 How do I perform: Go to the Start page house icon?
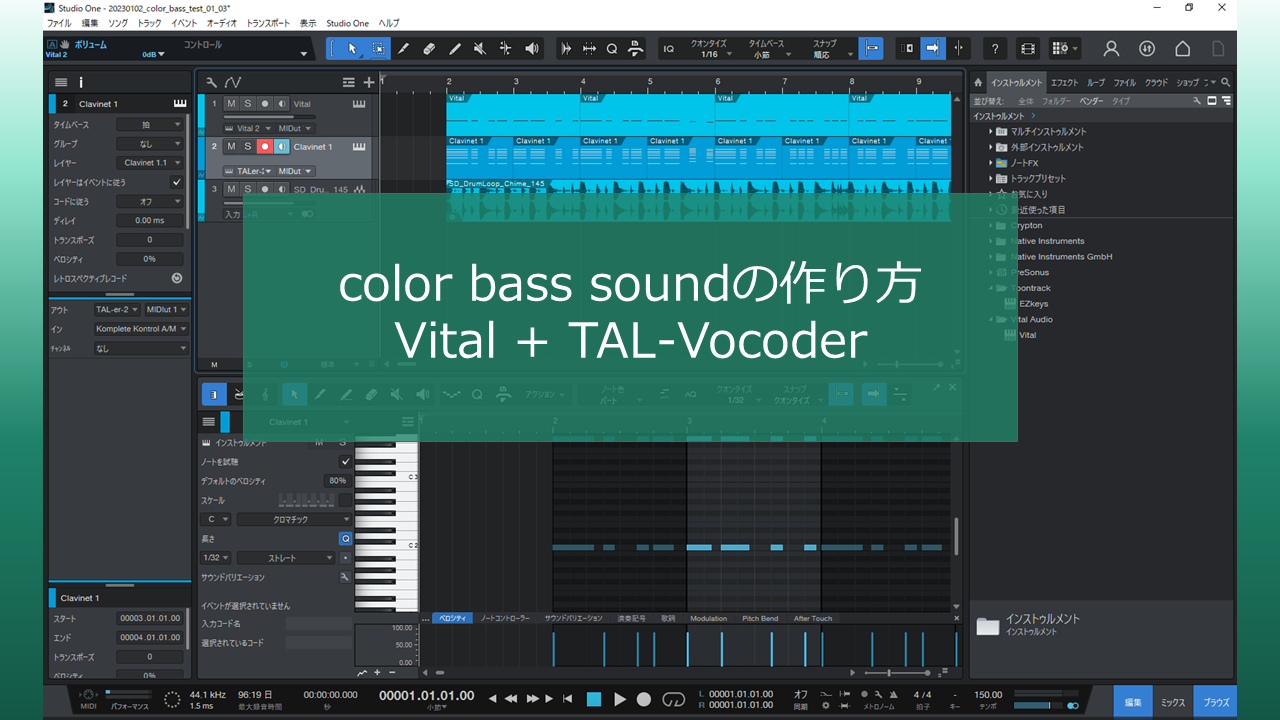[1182, 48]
